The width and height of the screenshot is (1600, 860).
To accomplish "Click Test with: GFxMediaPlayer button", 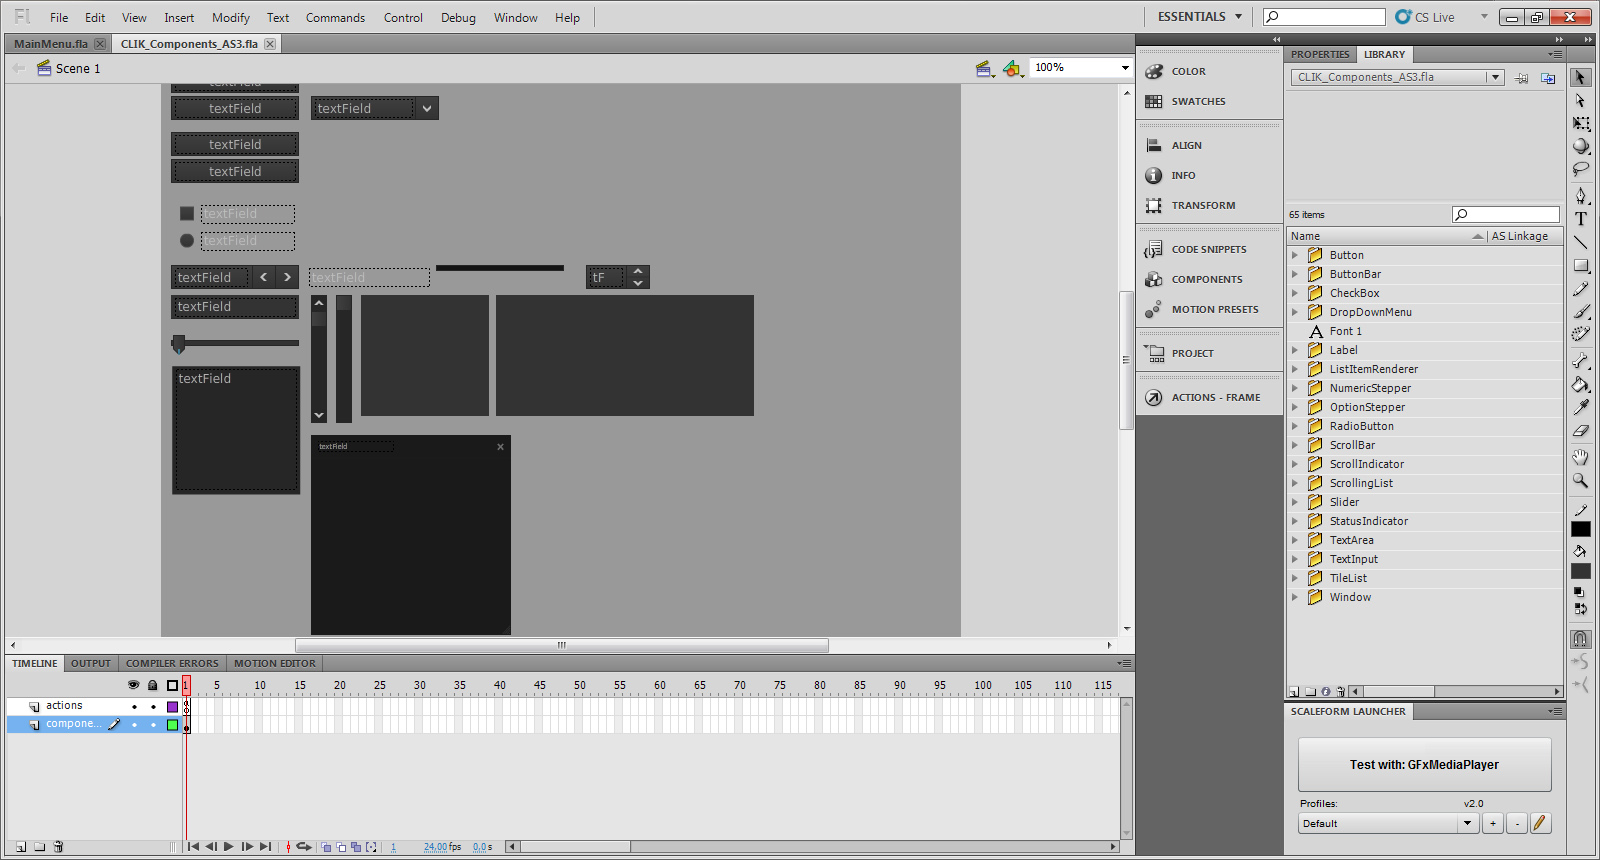I will 1424,765.
